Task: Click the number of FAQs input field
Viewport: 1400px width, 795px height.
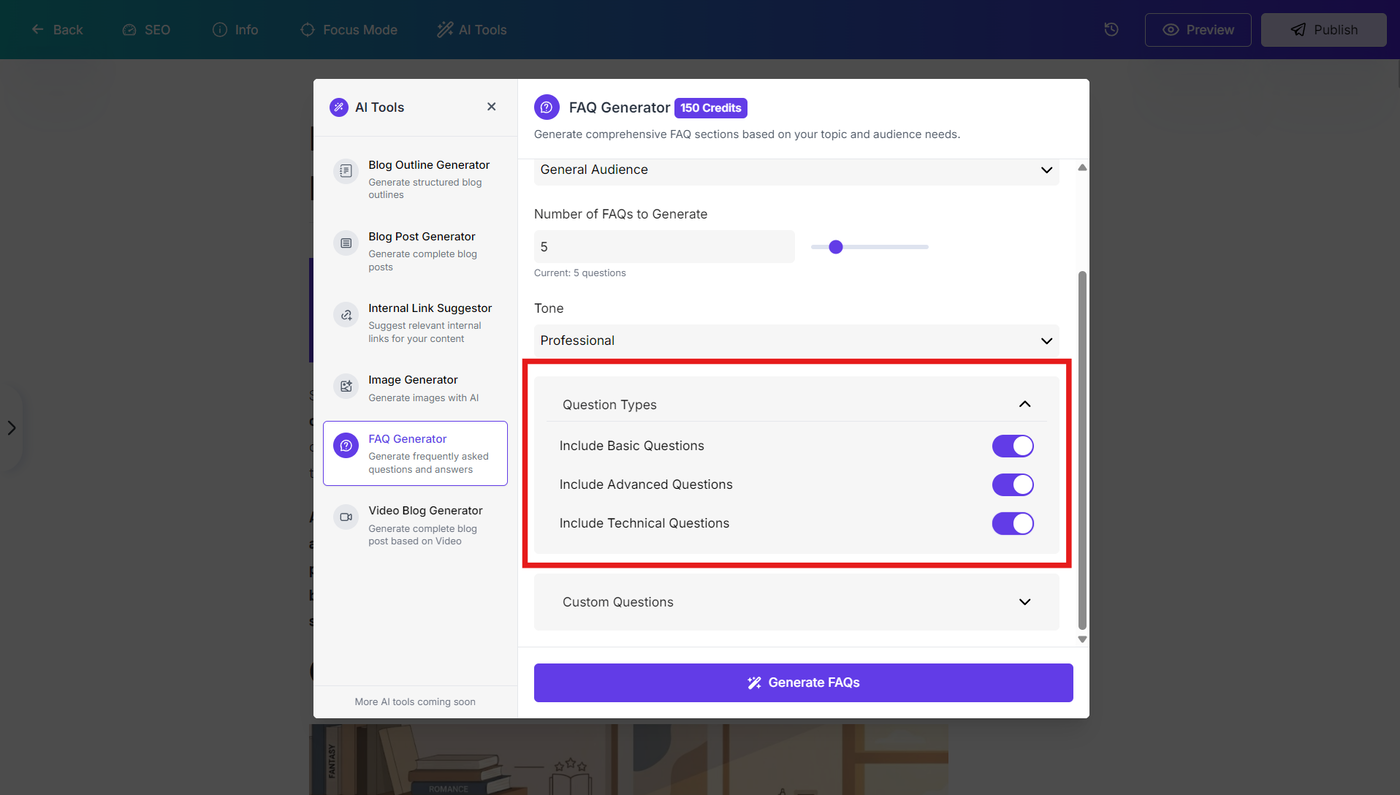Action: click(664, 247)
